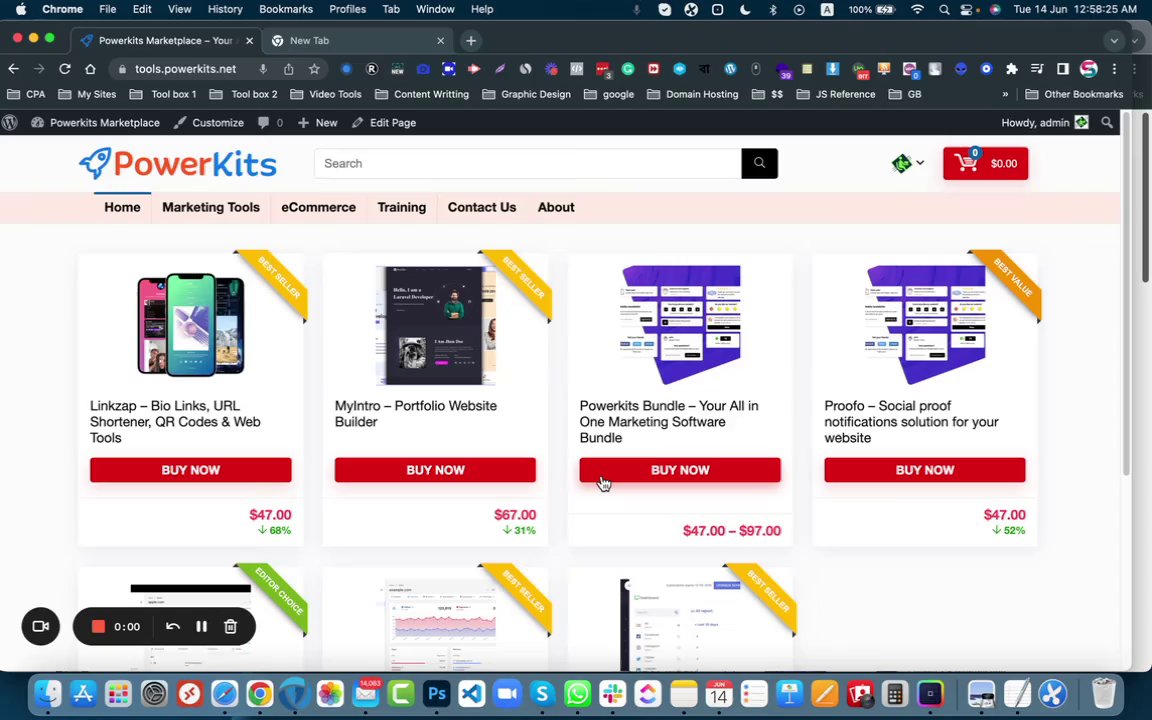1152x720 pixels.
Task: Open the comments bubble in admin bar
Action: (x=270, y=123)
